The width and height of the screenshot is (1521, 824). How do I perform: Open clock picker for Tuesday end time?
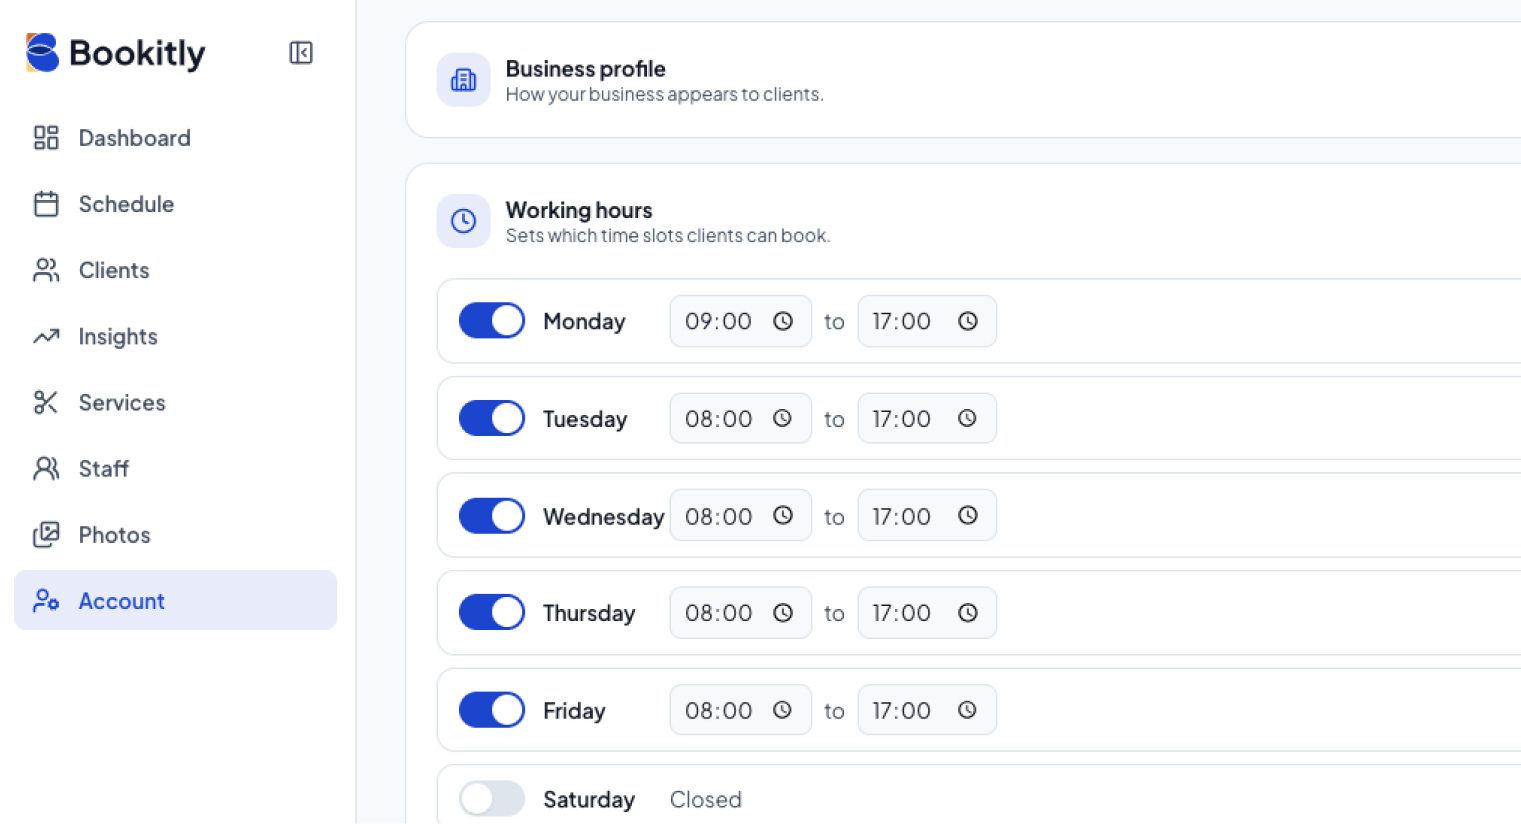(967, 418)
